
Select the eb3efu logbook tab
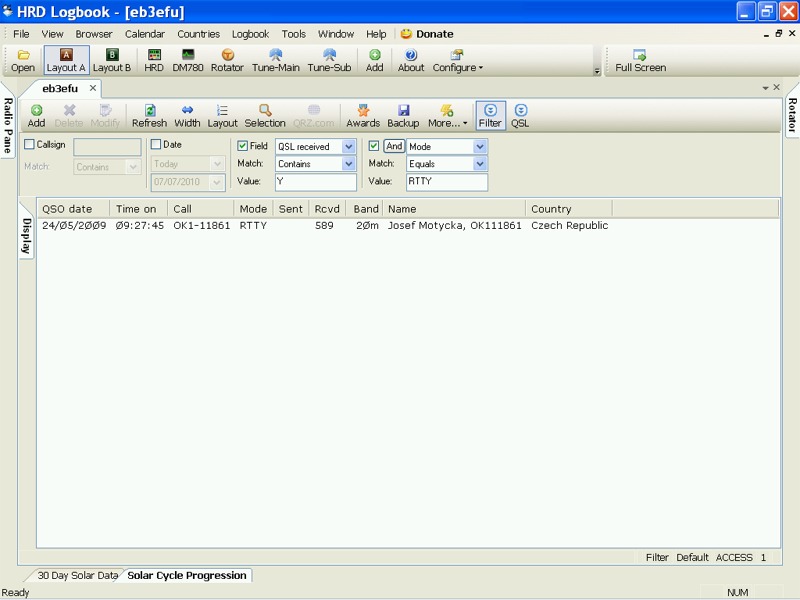tap(60, 88)
